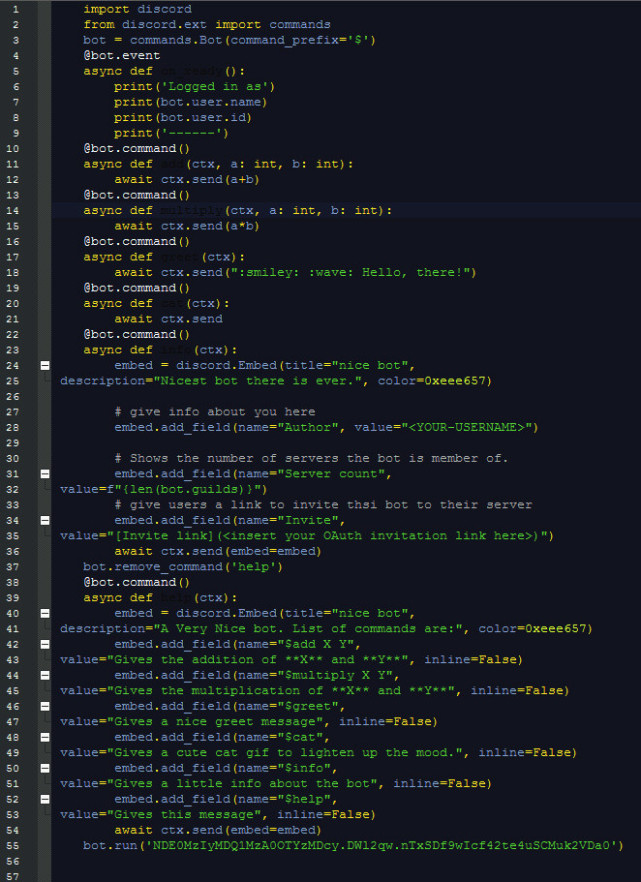Click color value 0xeee657 on line 41
The image size is (641, 882).
[556, 628]
